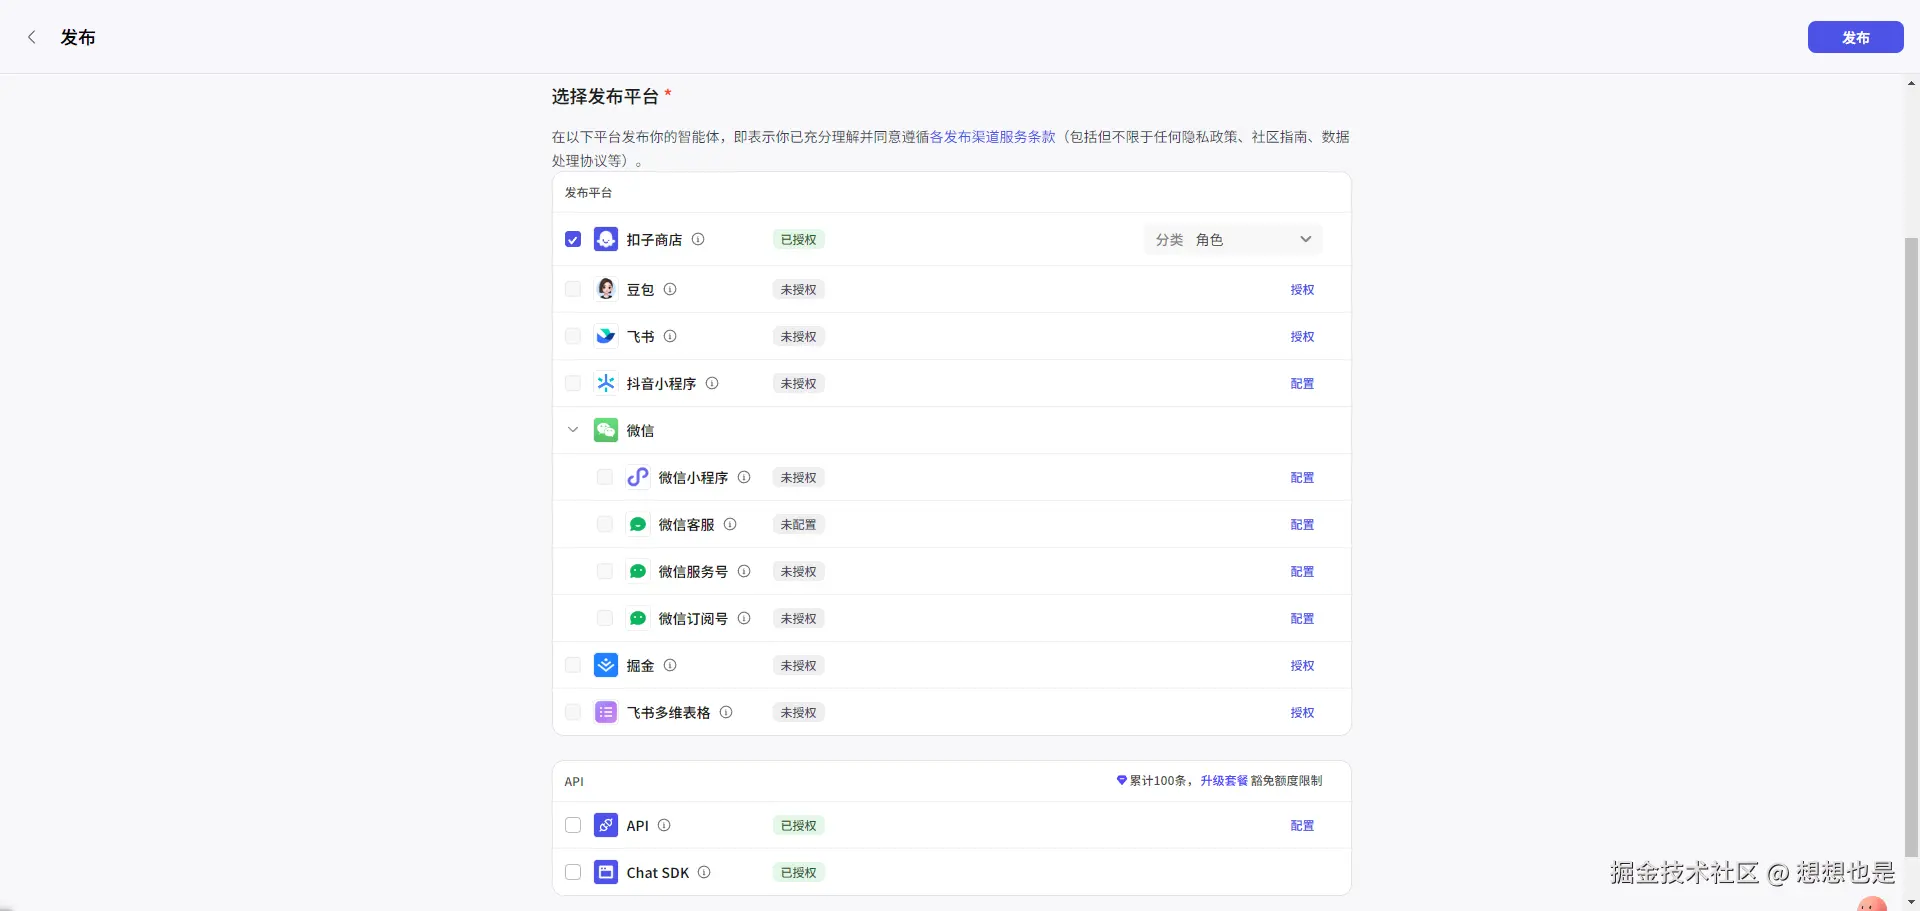Click the 飞书多维表格 icon
The width and height of the screenshot is (1920, 911).
pos(606,712)
